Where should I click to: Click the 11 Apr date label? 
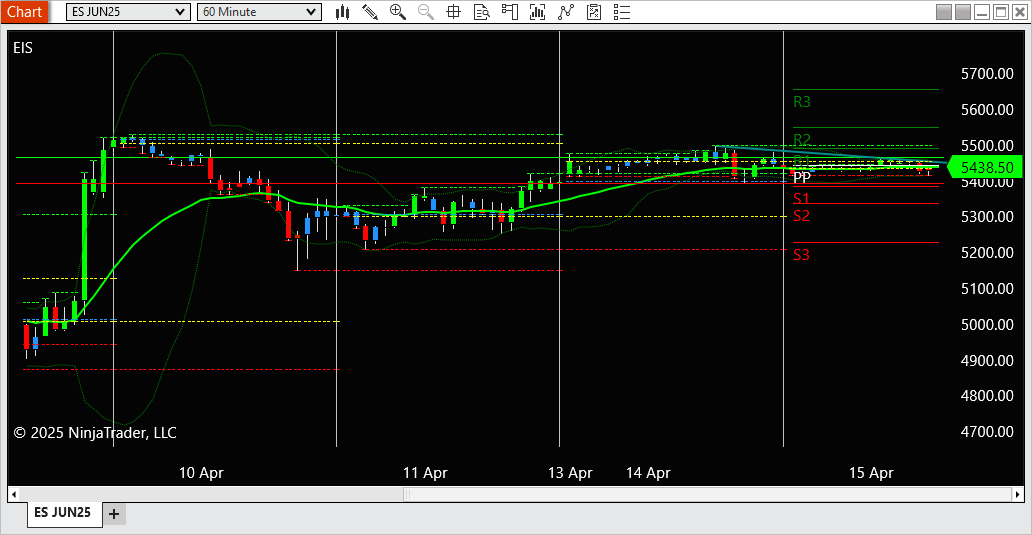425,472
